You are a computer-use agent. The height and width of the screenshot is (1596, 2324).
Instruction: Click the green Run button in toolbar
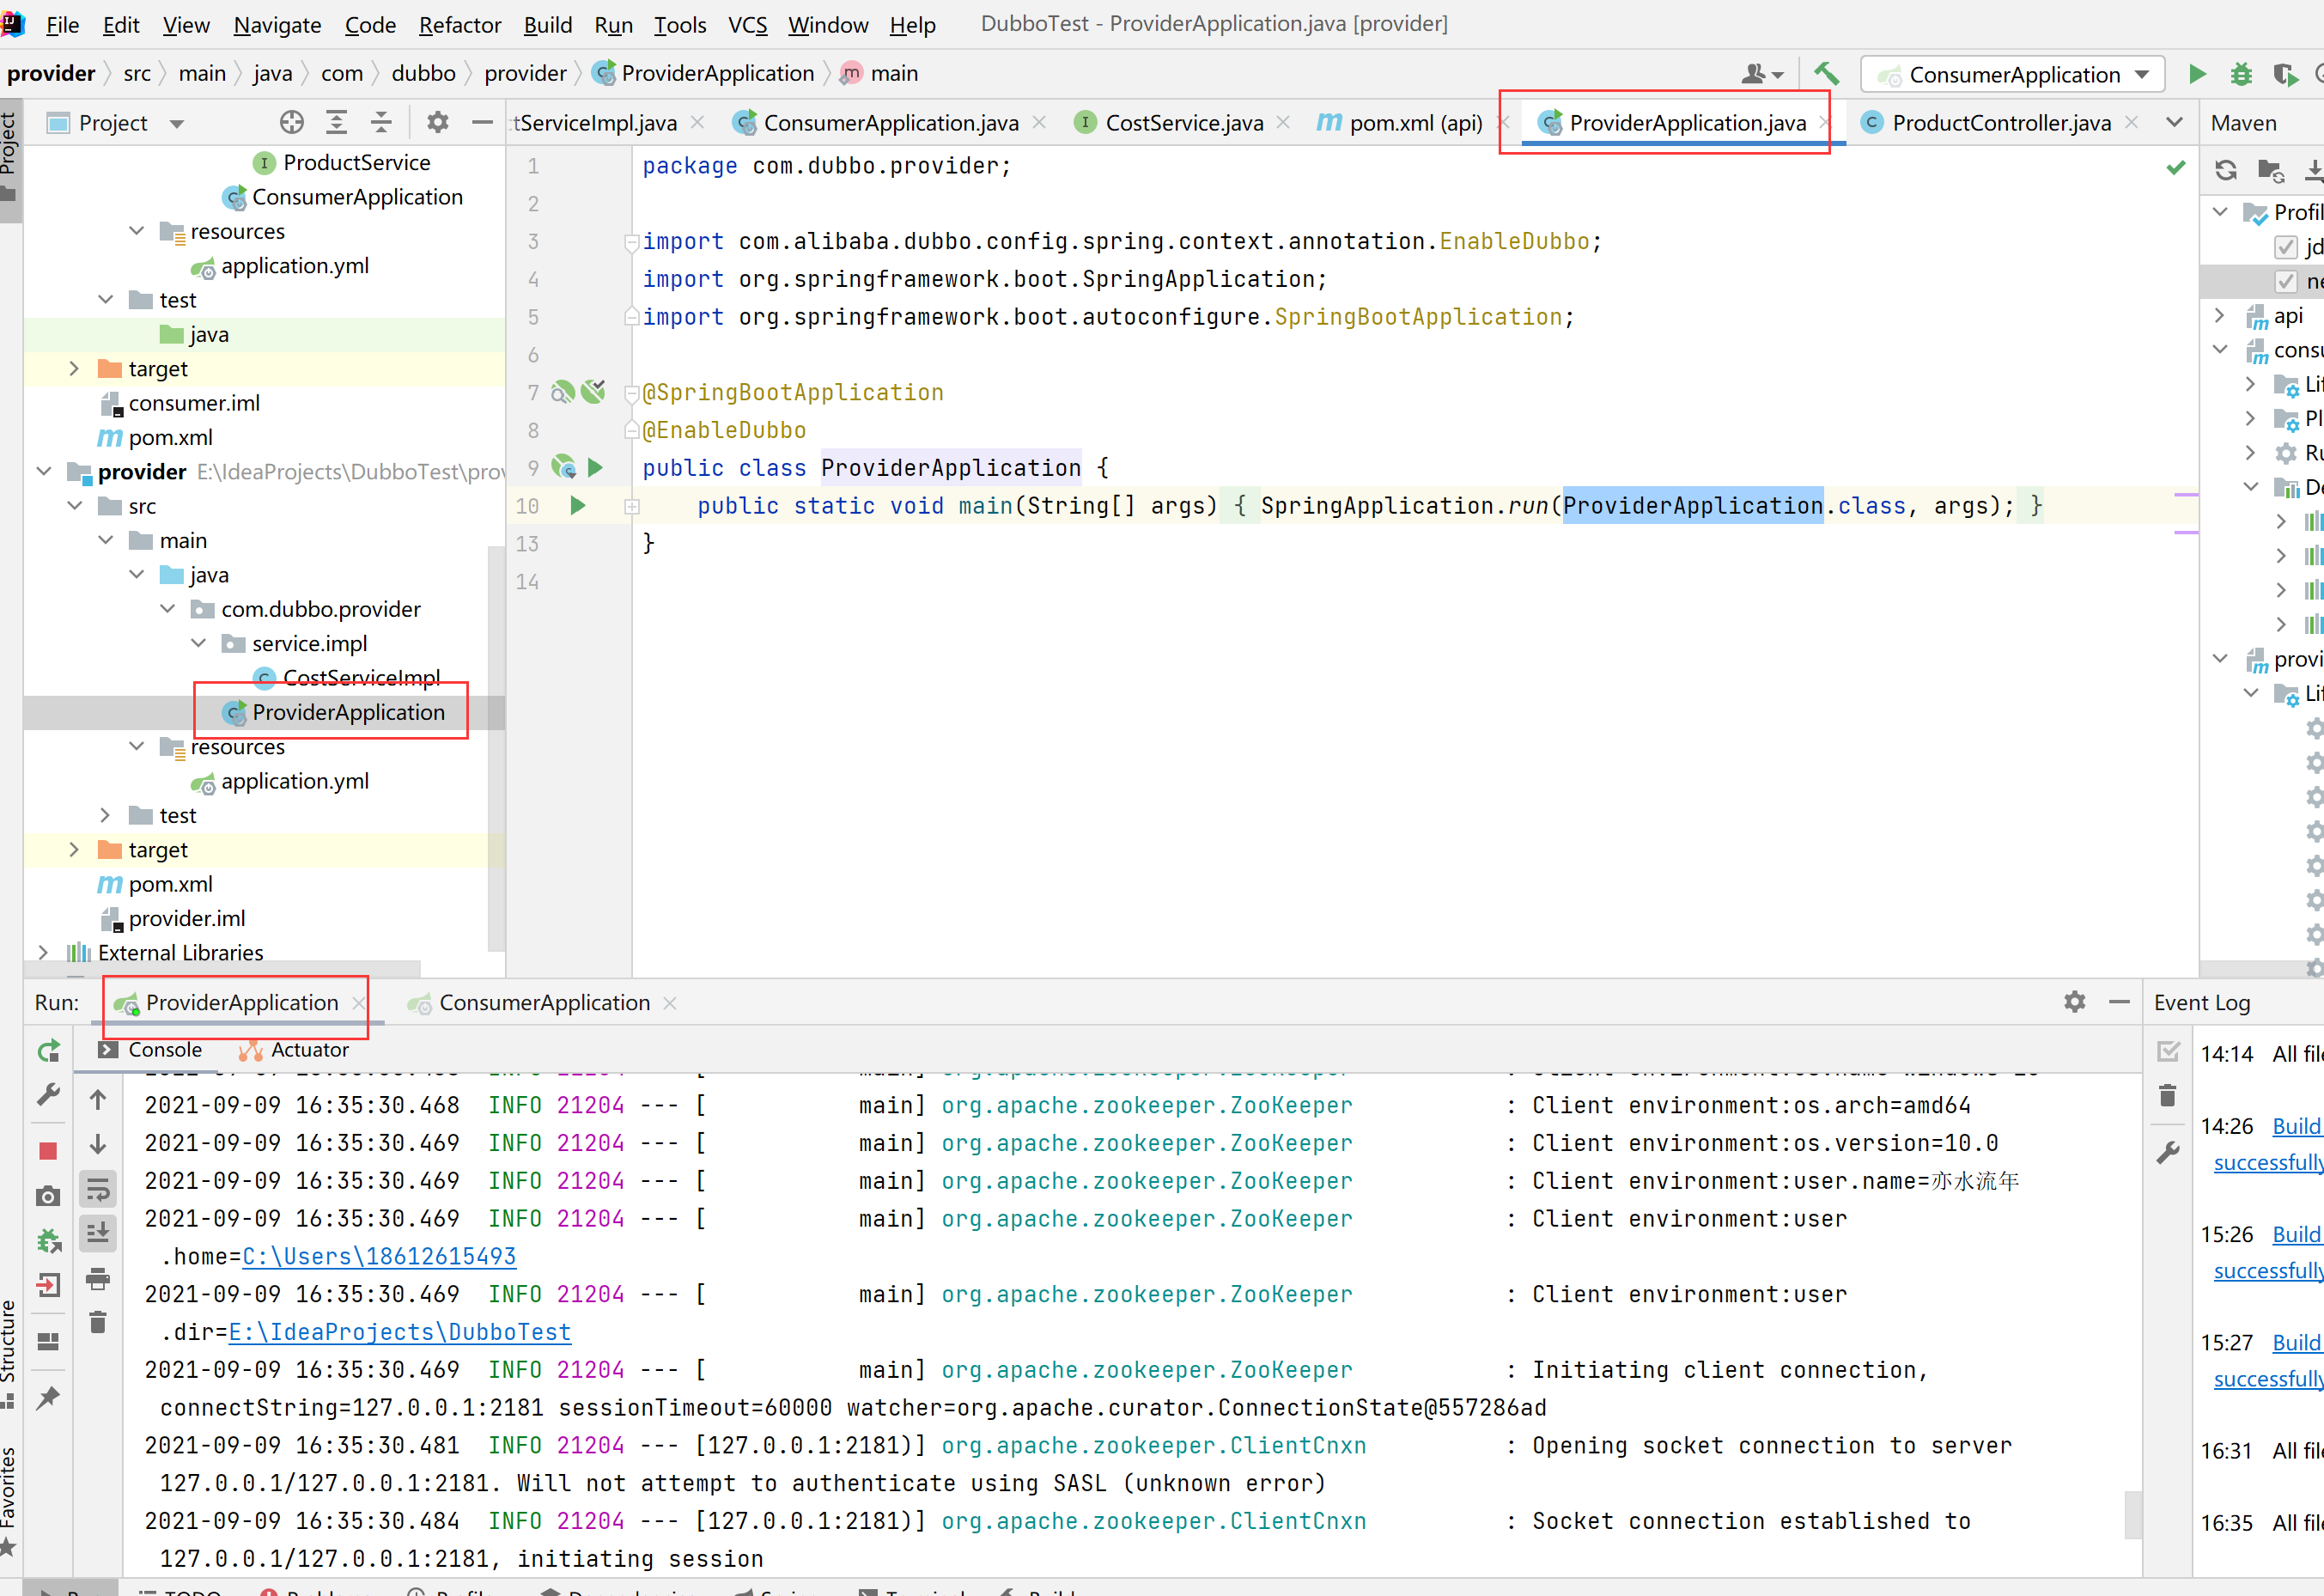pyautogui.click(x=2197, y=74)
